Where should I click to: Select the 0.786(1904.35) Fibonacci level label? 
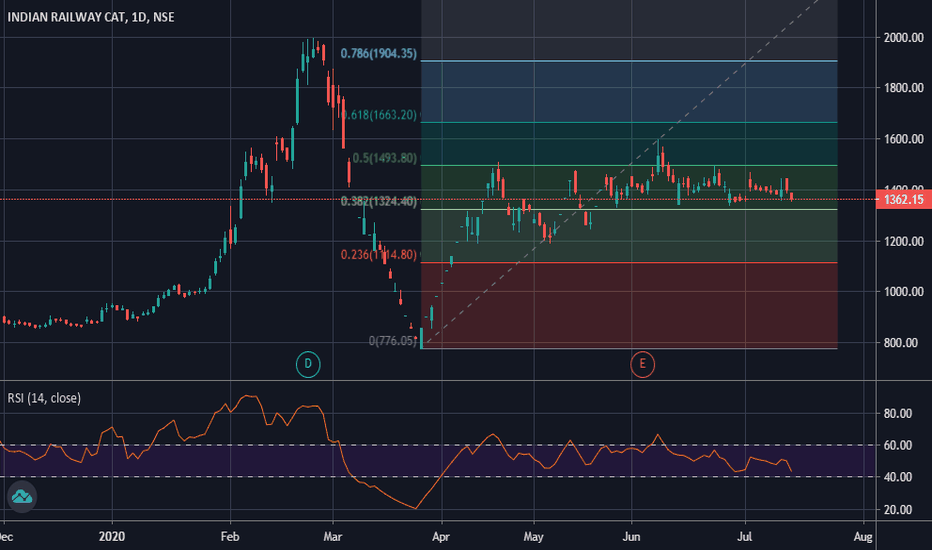coord(379,54)
